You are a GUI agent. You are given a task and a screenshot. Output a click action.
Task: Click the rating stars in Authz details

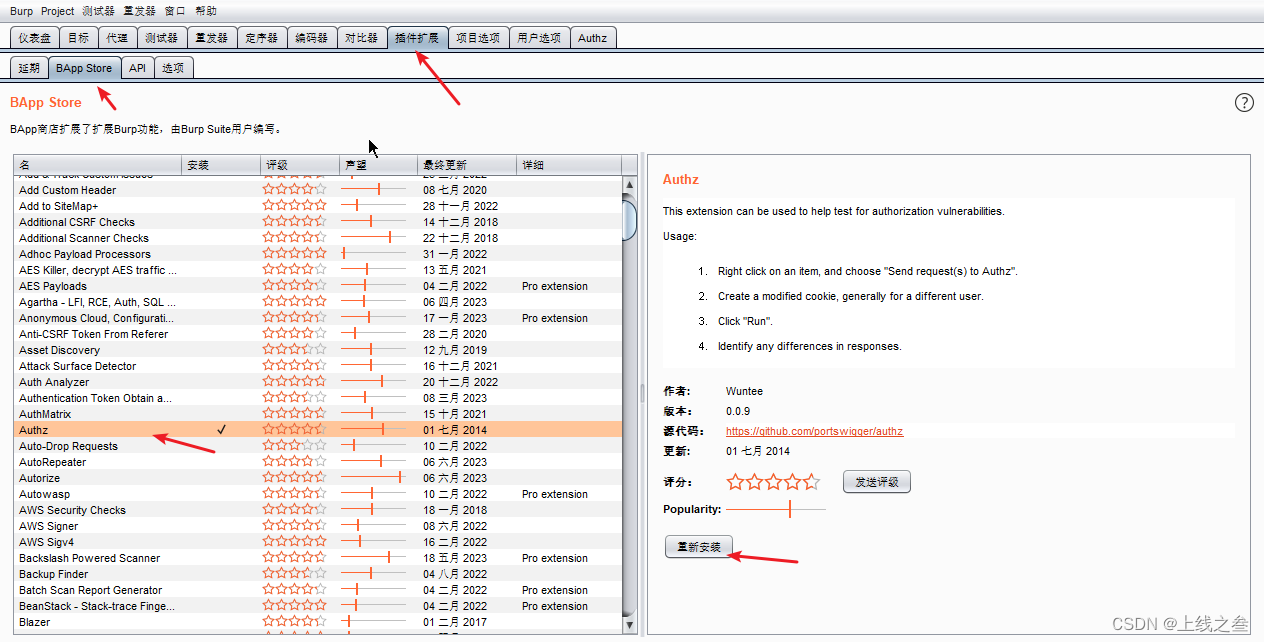(x=773, y=482)
